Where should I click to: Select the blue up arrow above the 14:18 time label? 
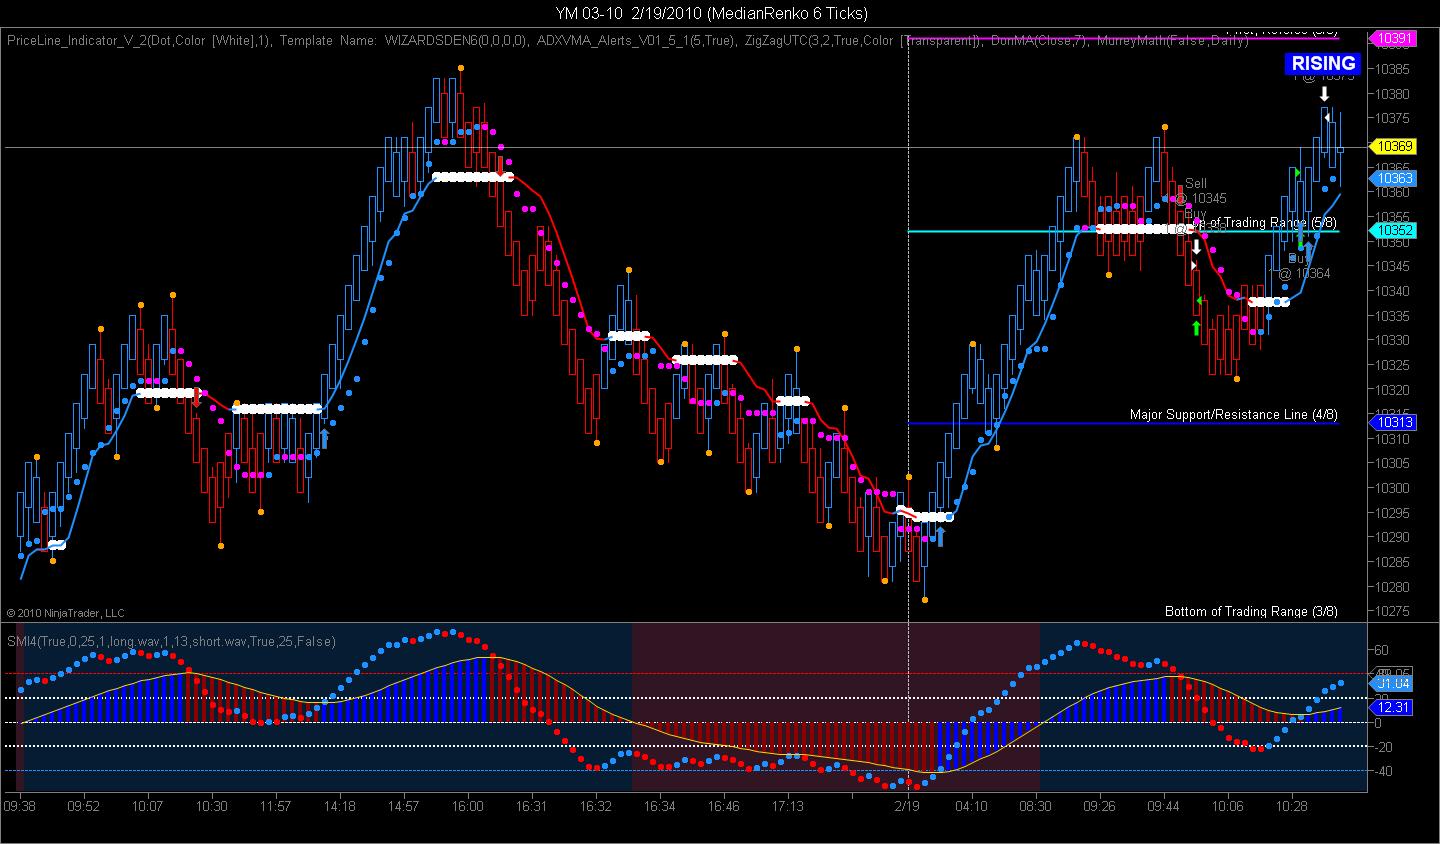(x=324, y=439)
